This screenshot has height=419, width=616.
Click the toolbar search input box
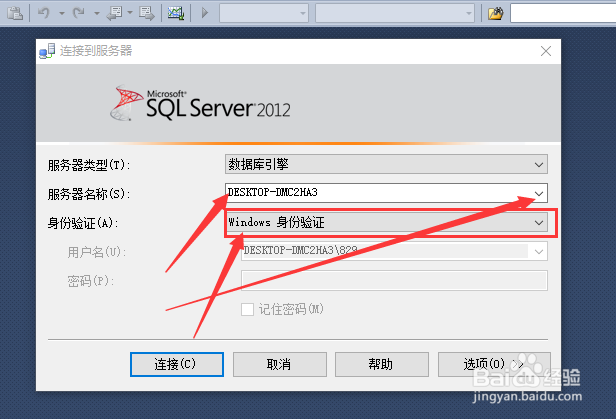coord(563,13)
